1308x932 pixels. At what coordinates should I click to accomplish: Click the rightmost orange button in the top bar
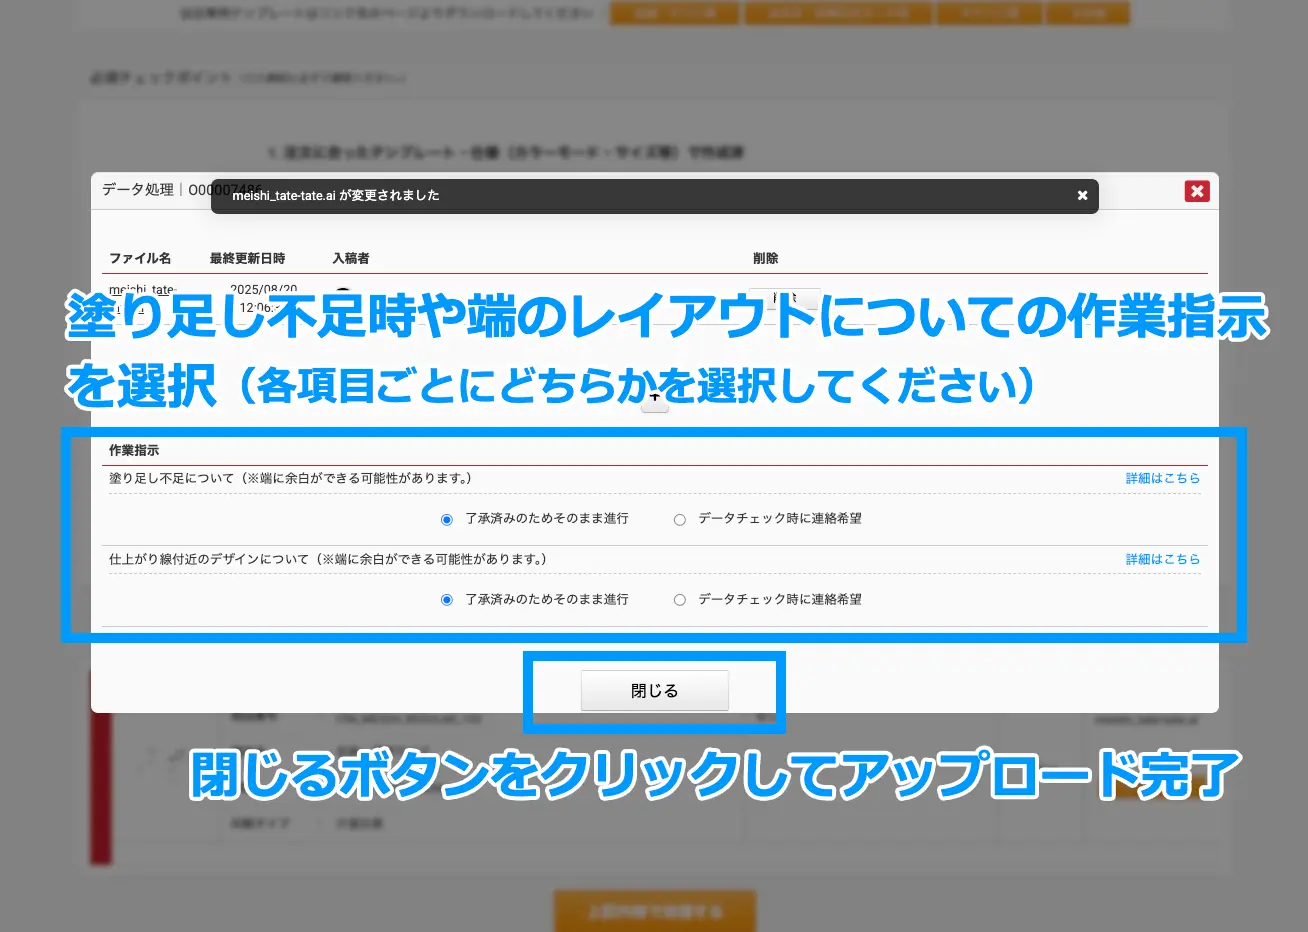(x=1088, y=13)
